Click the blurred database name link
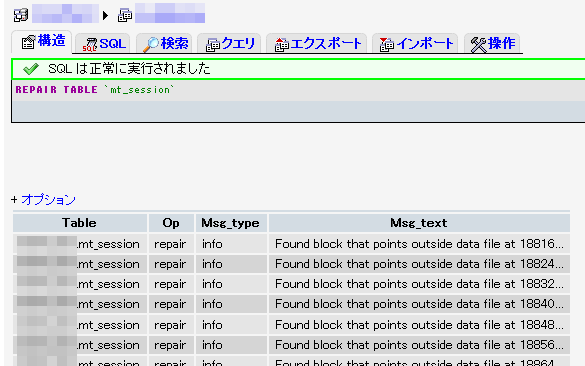 pos(170,13)
